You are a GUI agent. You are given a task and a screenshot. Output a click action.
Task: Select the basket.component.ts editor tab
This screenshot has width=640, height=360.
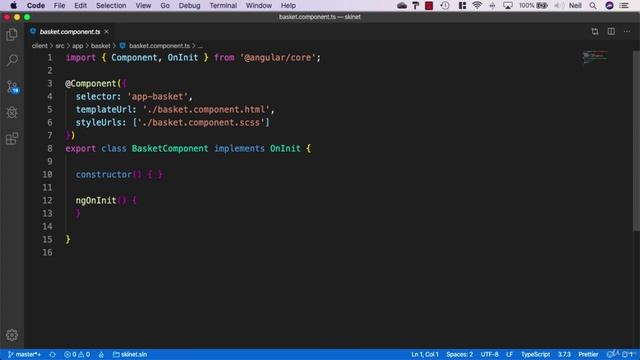(69, 31)
